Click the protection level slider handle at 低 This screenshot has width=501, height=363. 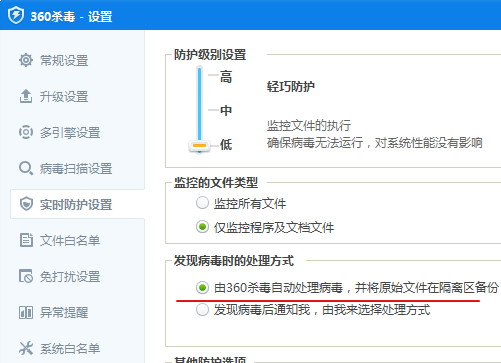click(199, 146)
